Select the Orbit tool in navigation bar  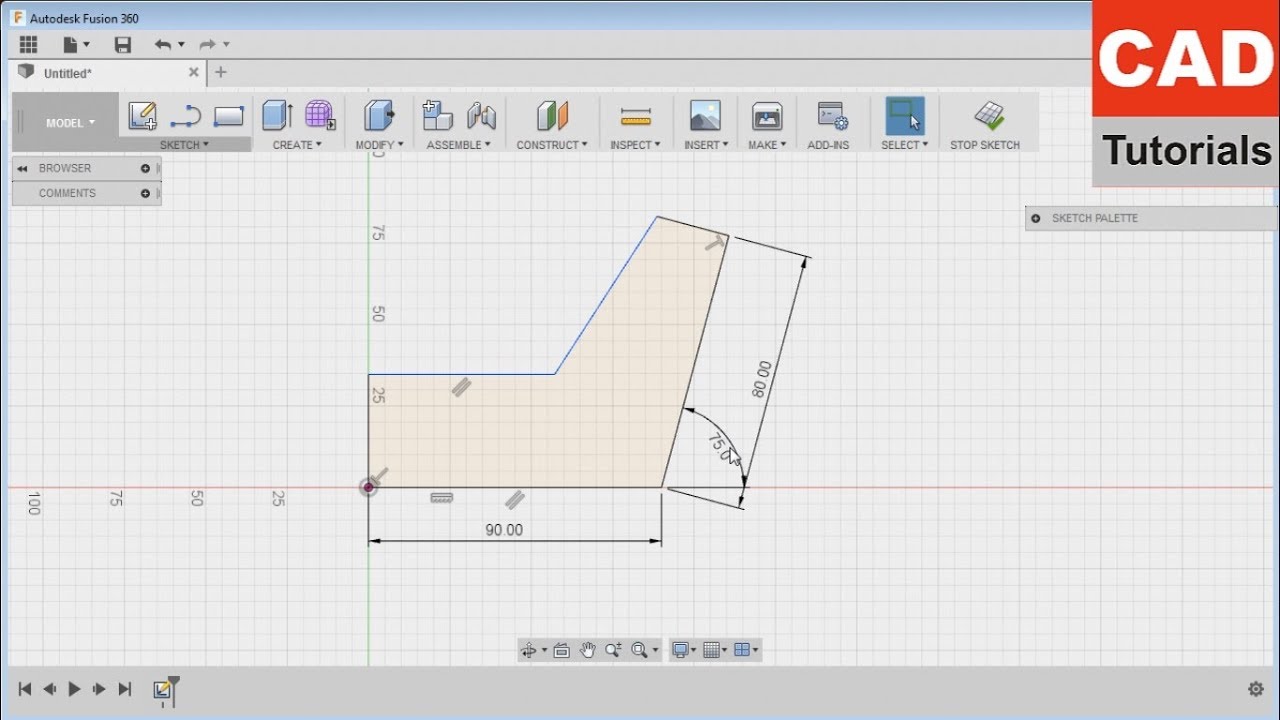coord(531,649)
